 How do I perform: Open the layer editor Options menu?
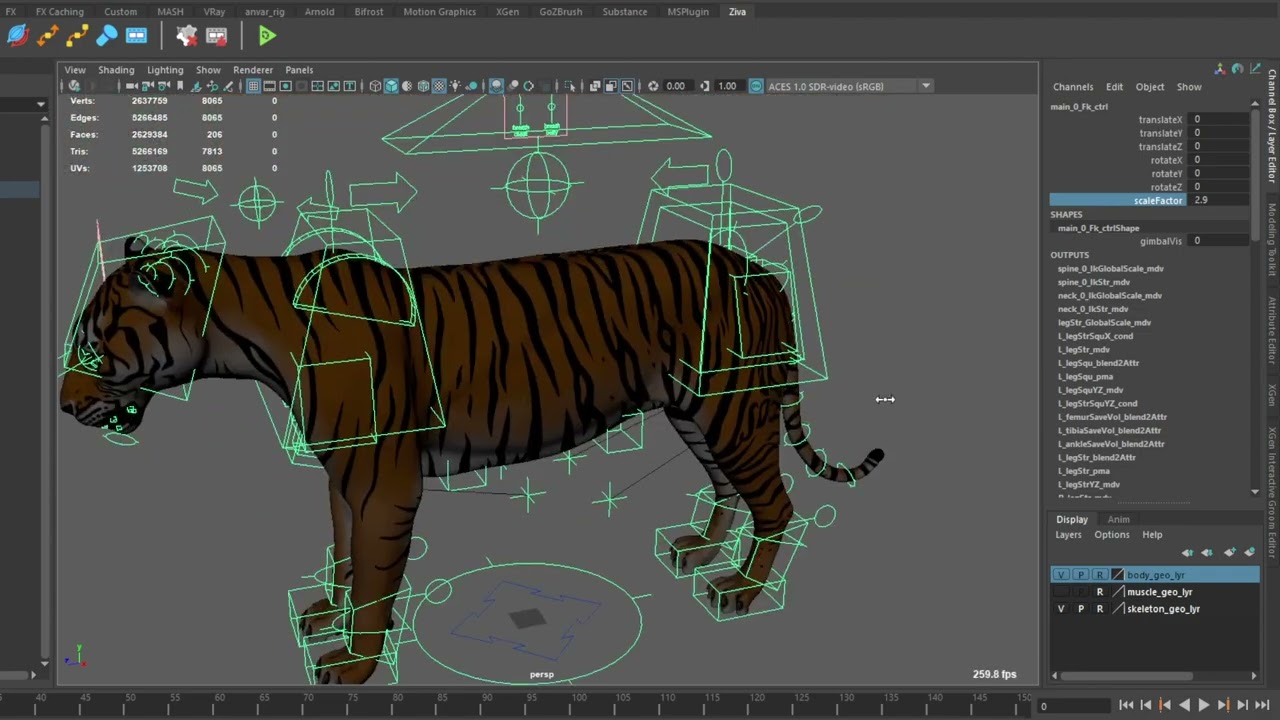(1112, 535)
